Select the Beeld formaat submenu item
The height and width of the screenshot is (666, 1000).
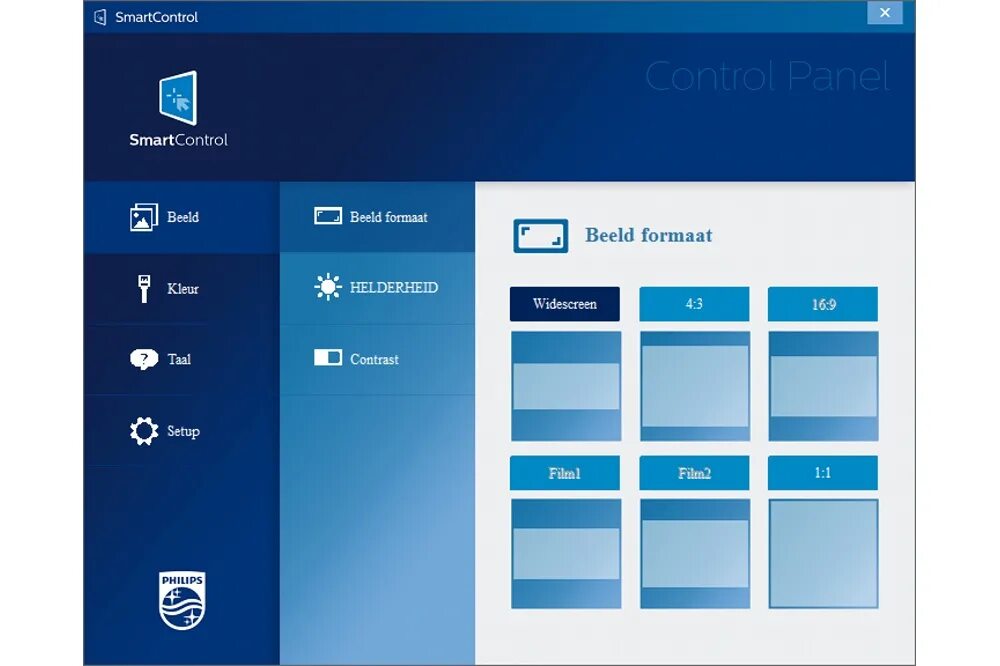[378, 217]
